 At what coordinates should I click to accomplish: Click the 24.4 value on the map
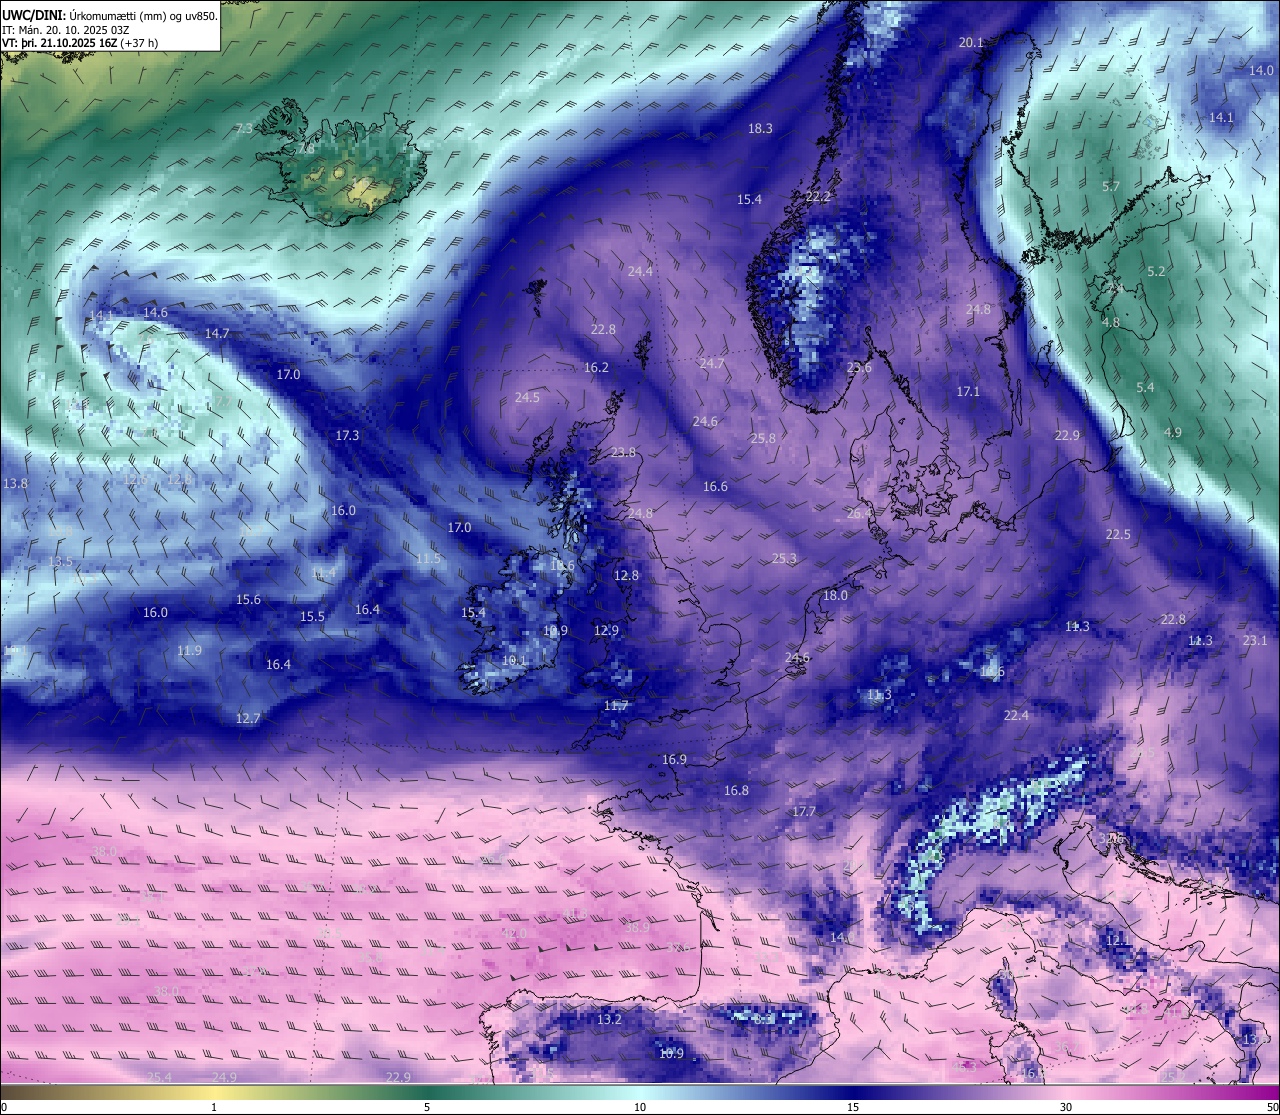click(640, 271)
